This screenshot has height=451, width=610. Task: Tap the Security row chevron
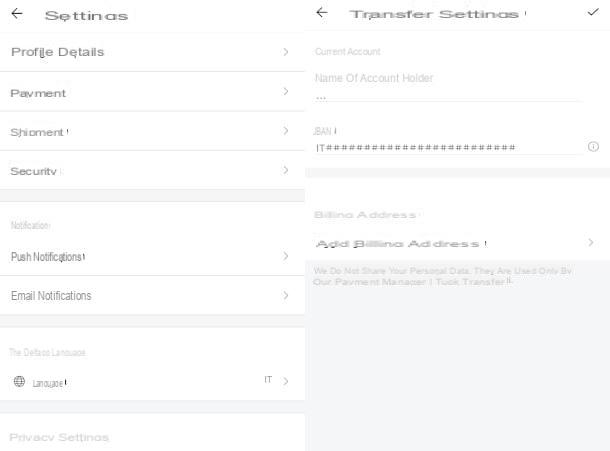[x=286, y=170]
